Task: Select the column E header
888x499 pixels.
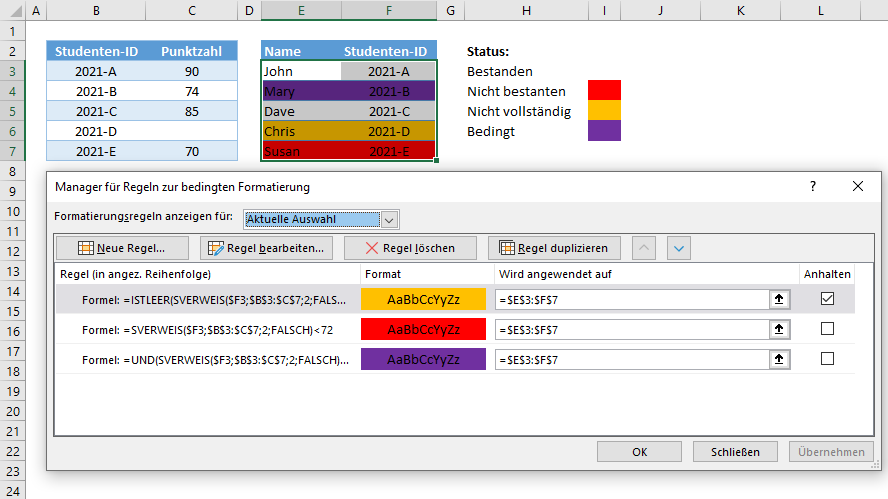Action: (301, 10)
